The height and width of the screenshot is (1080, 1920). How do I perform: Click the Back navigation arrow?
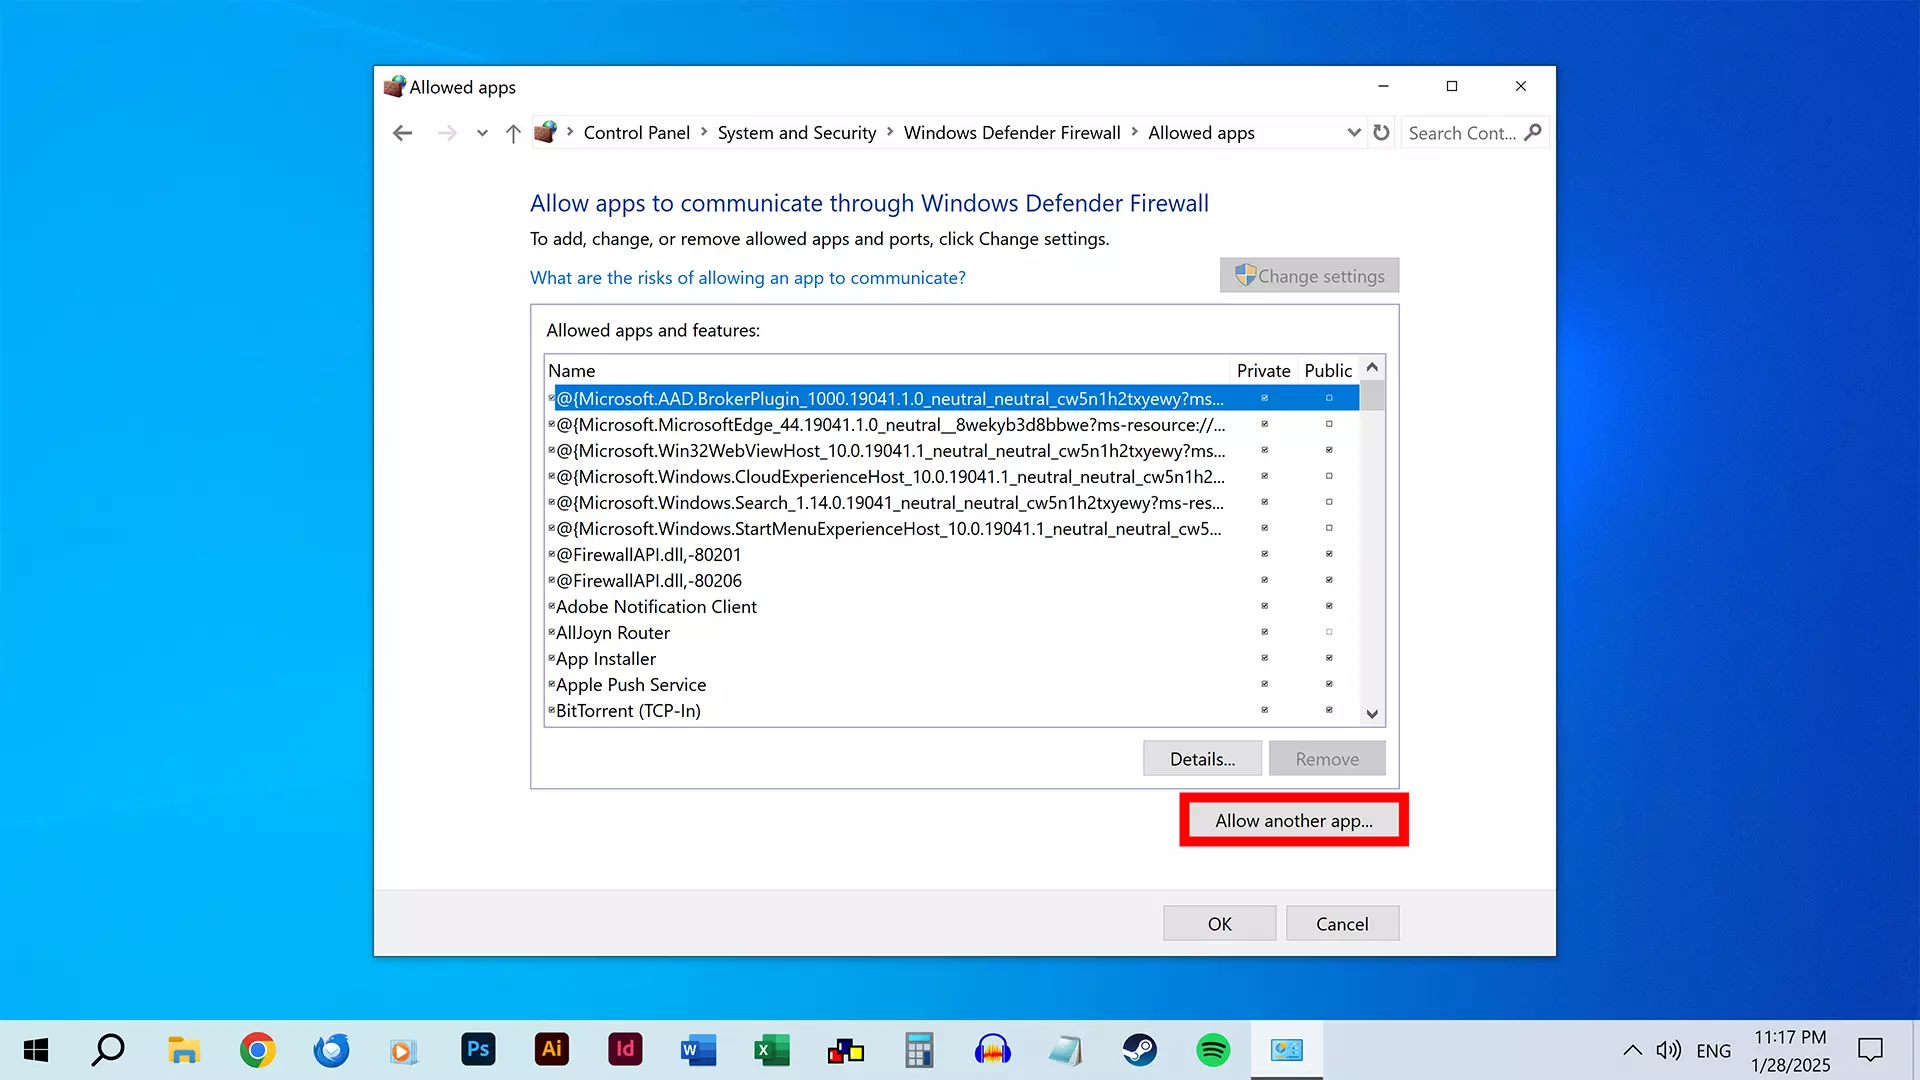pos(403,133)
